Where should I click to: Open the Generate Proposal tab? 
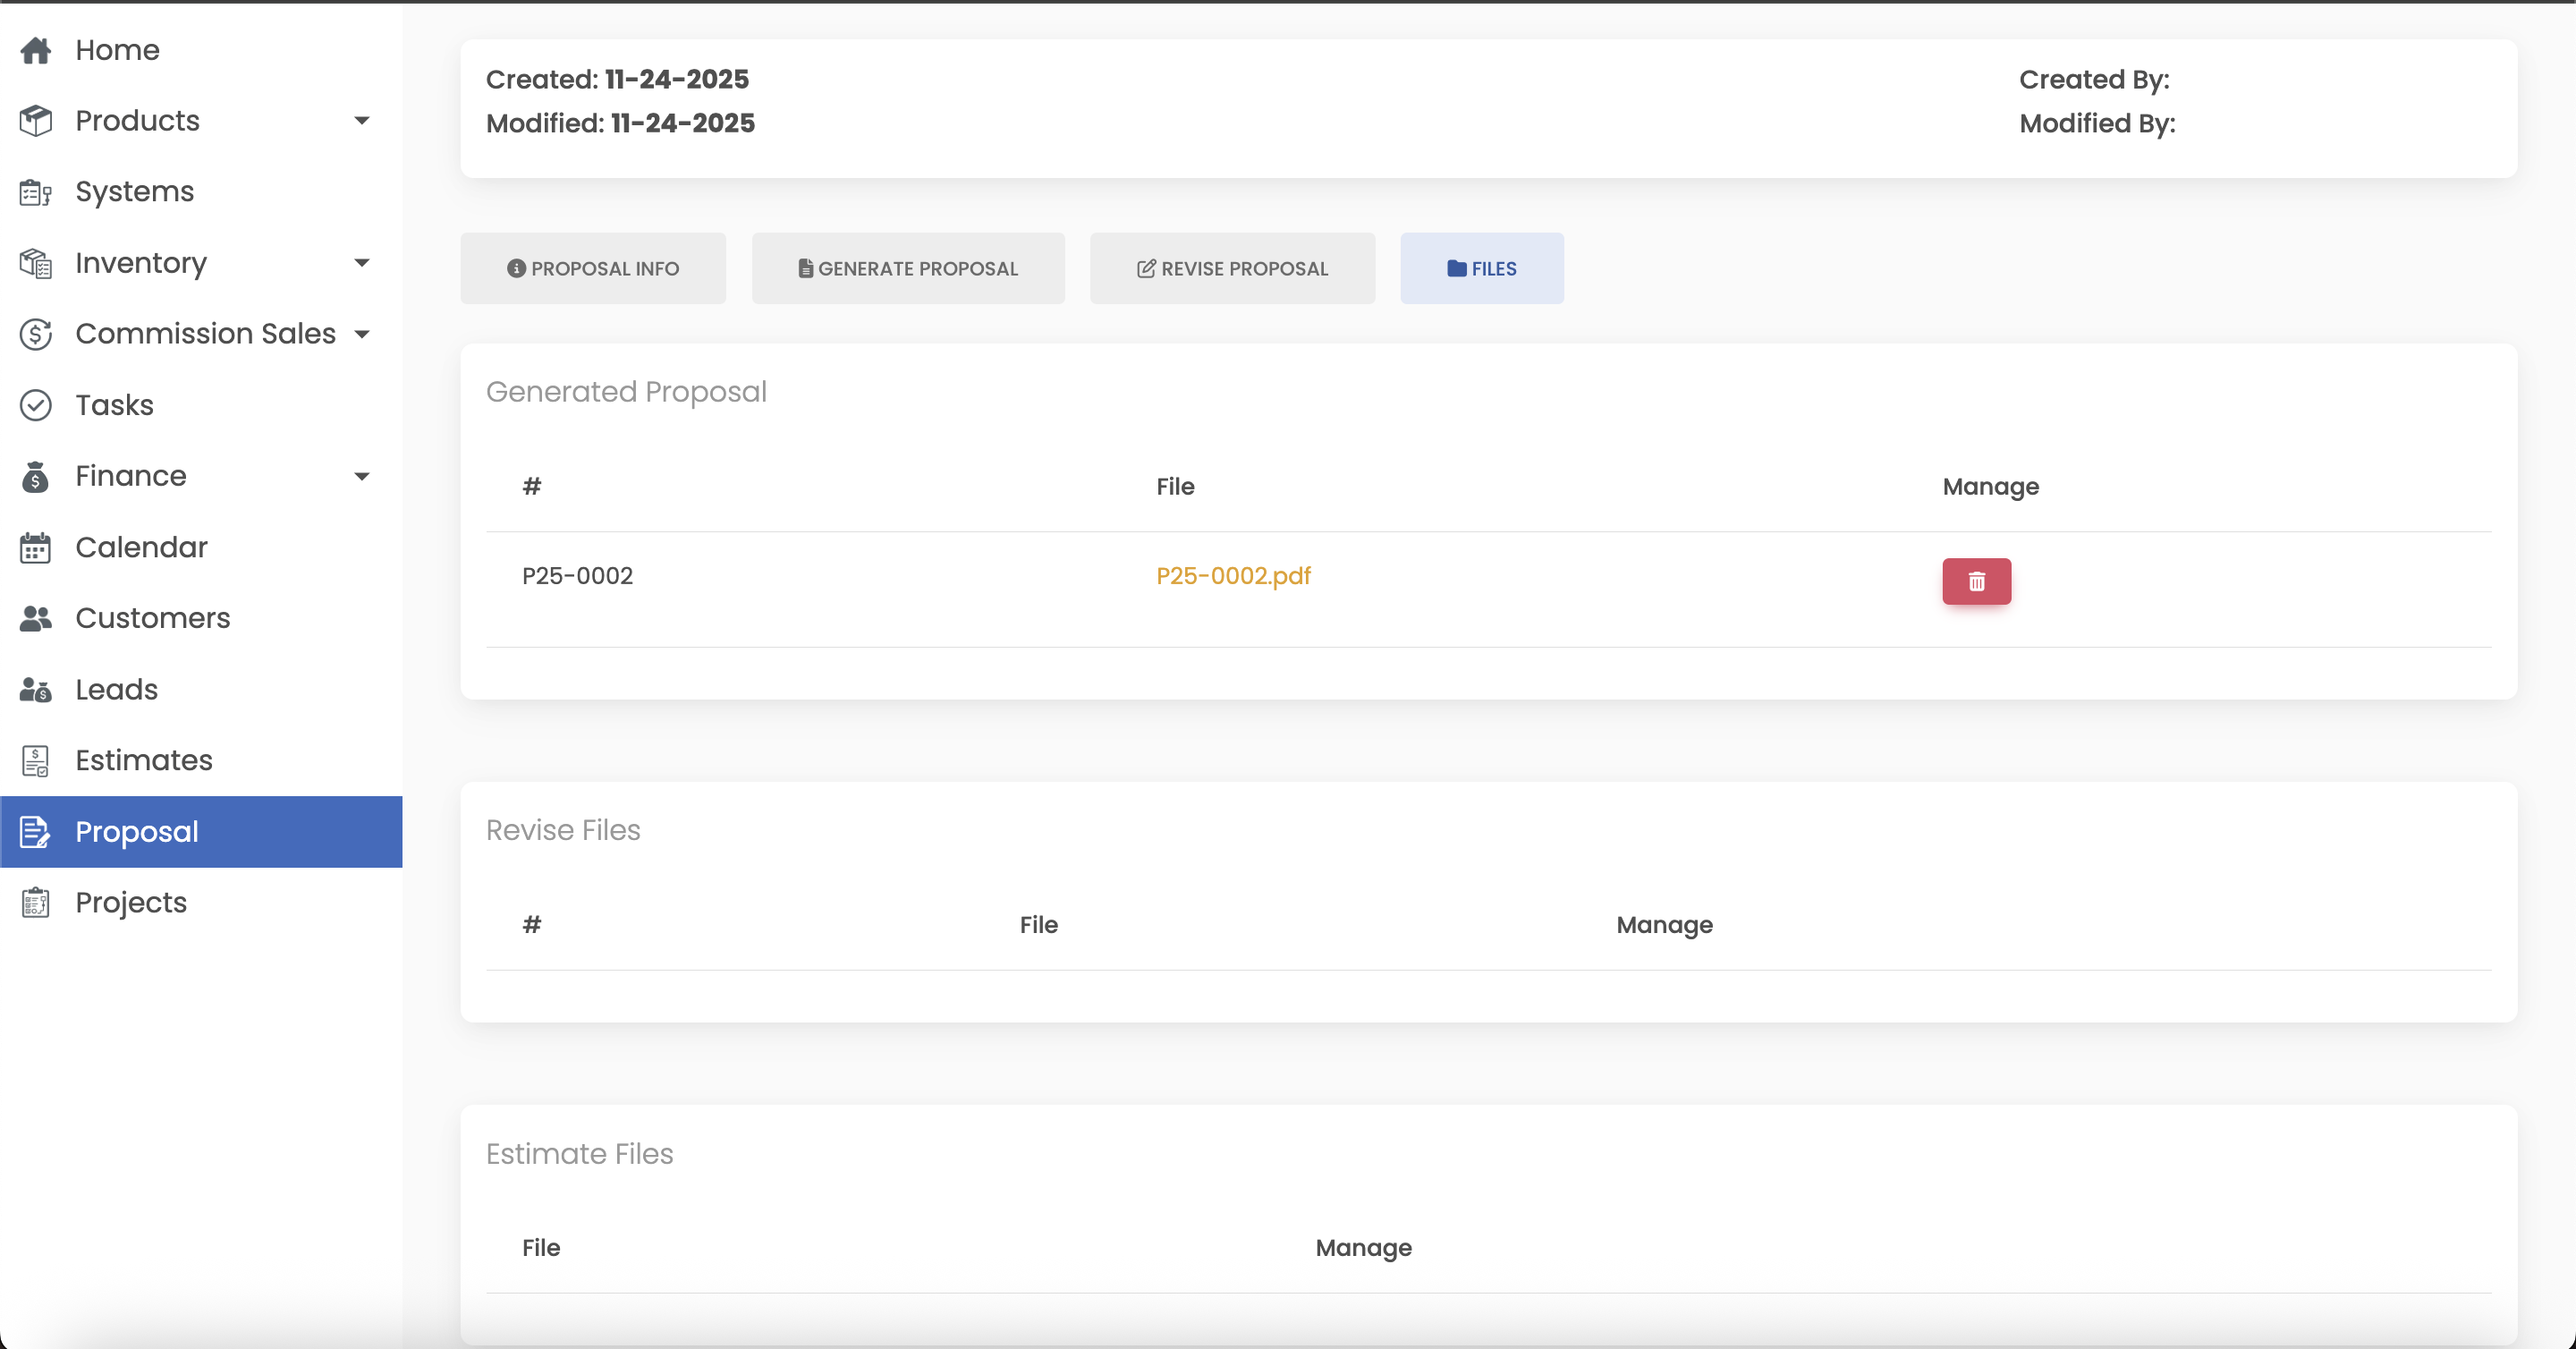[x=907, y=268]
